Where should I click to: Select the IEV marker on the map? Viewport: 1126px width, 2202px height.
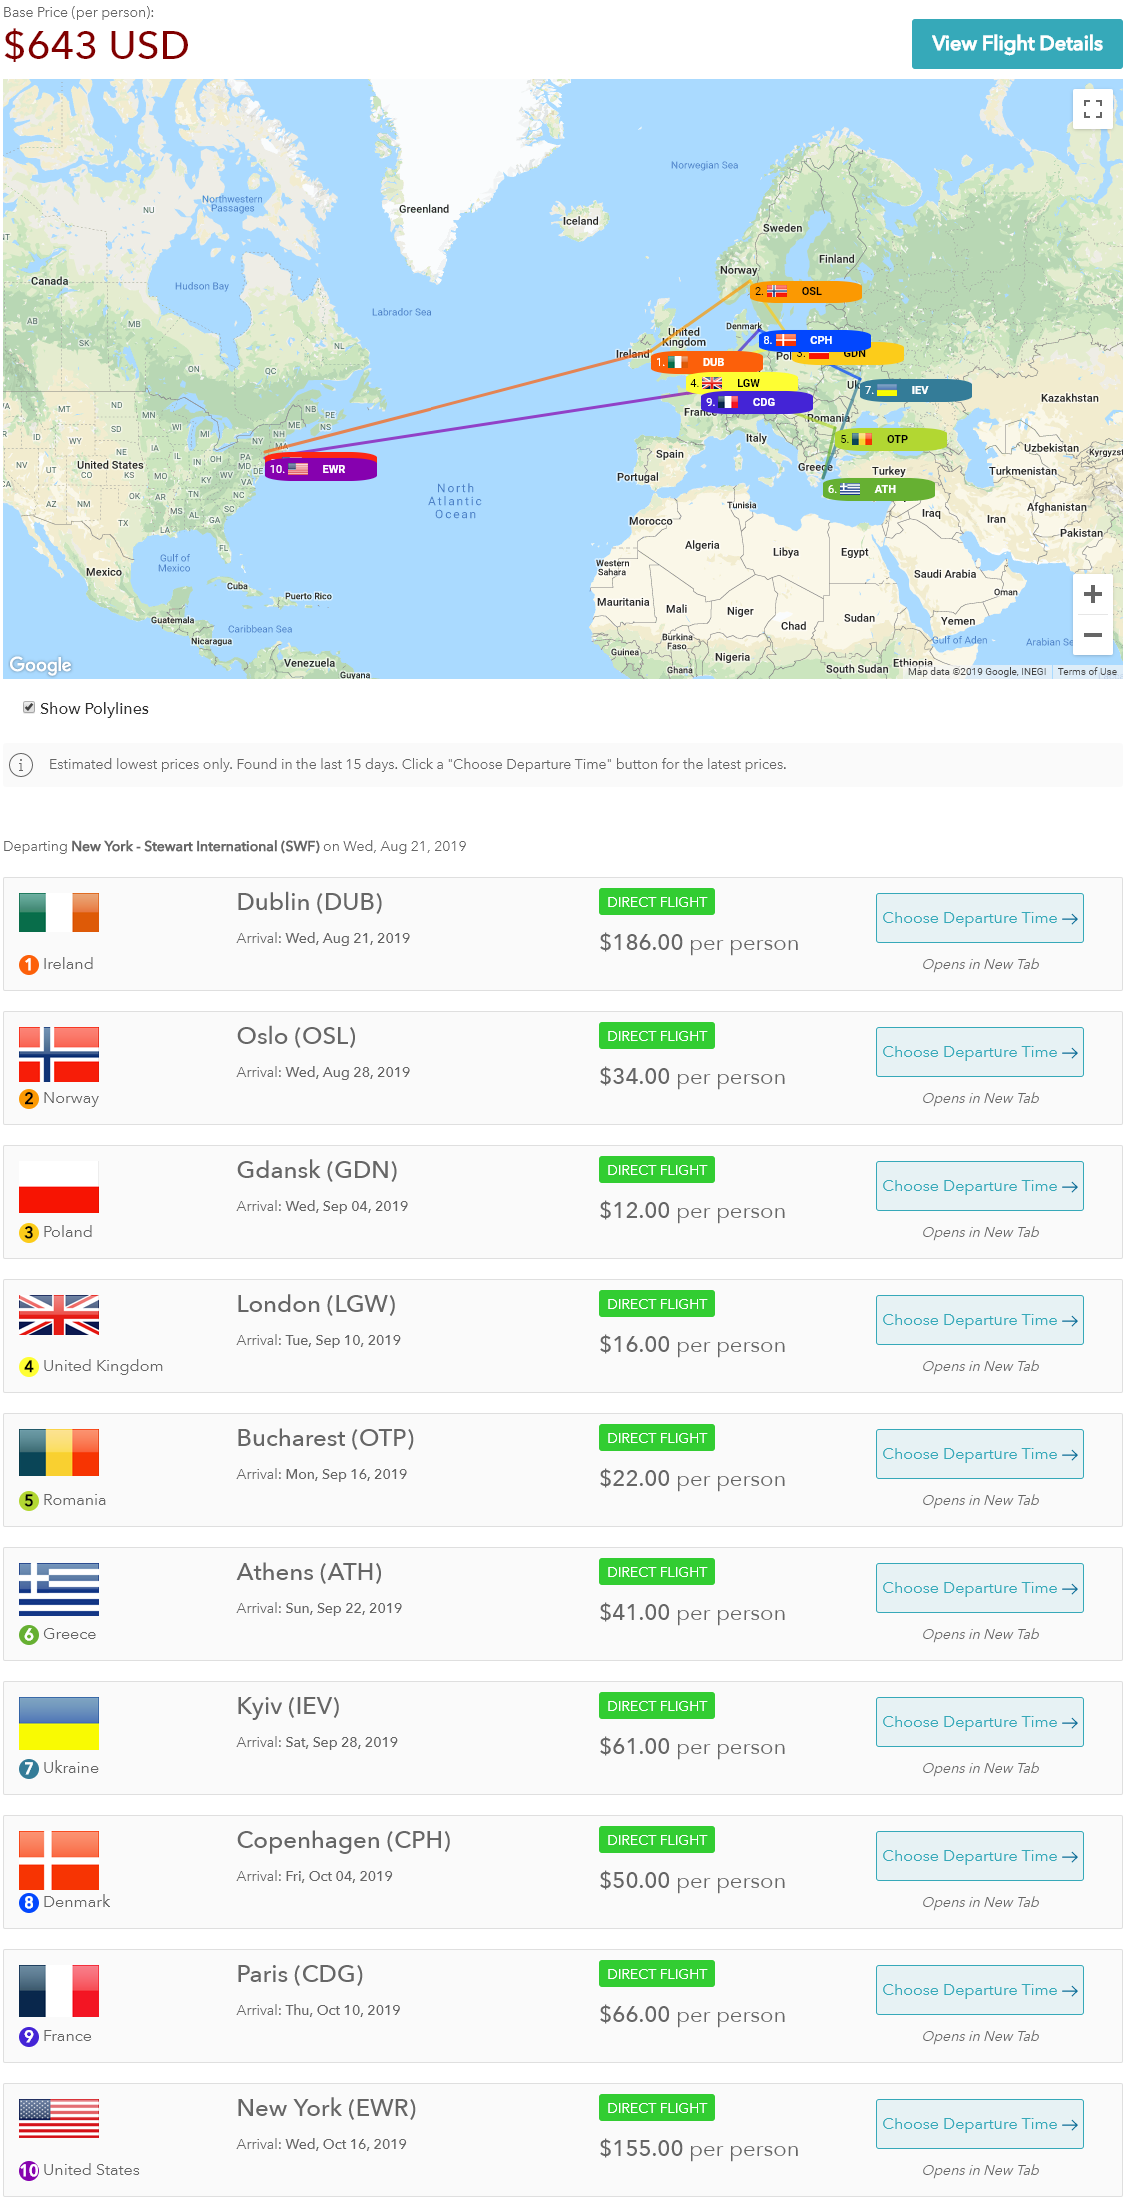pos(915,390)
